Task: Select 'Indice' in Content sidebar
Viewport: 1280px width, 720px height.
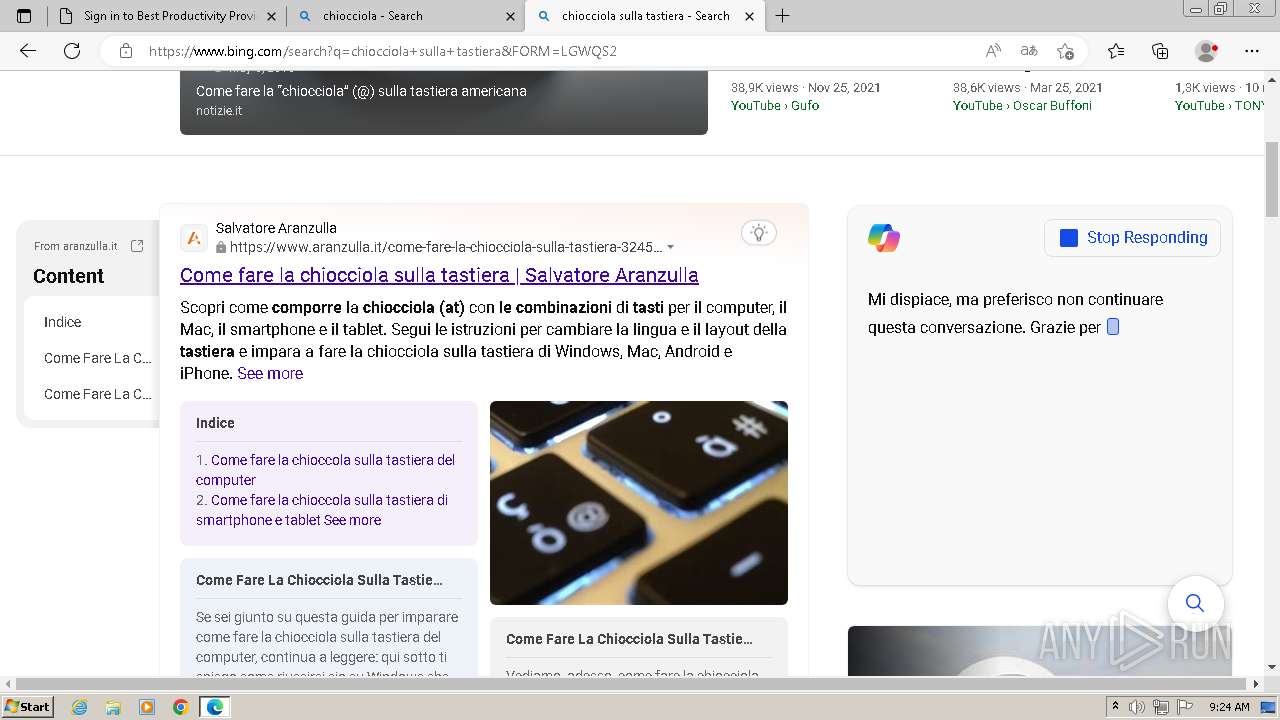Action: click(62, 322)
